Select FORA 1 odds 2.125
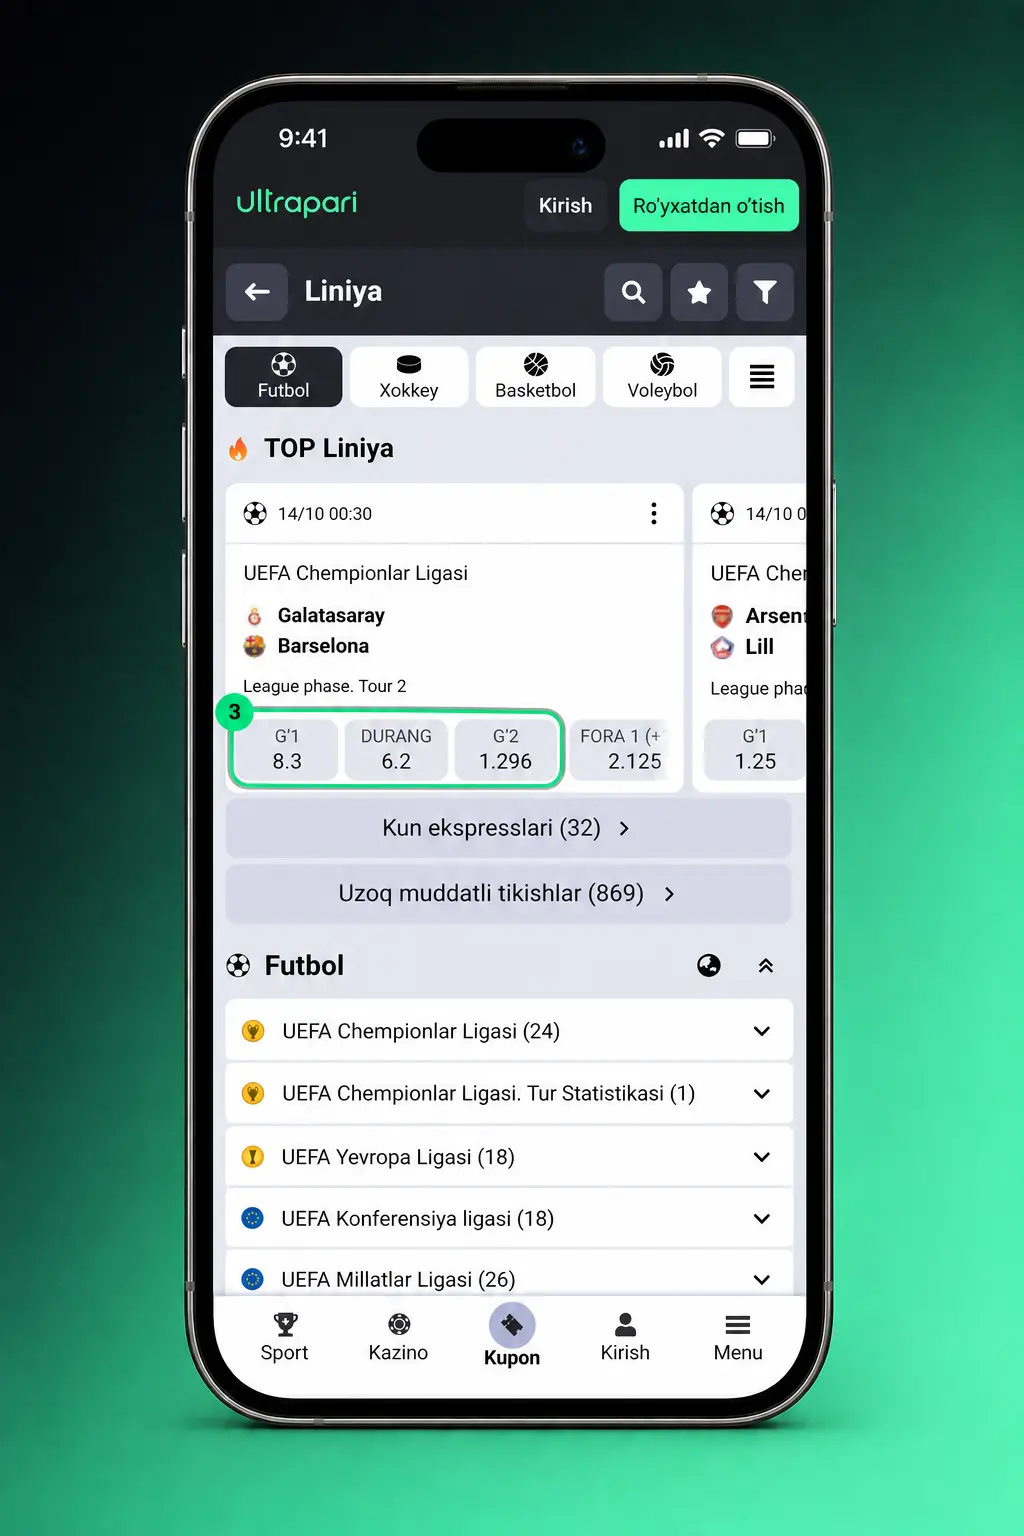 point(622,749)
